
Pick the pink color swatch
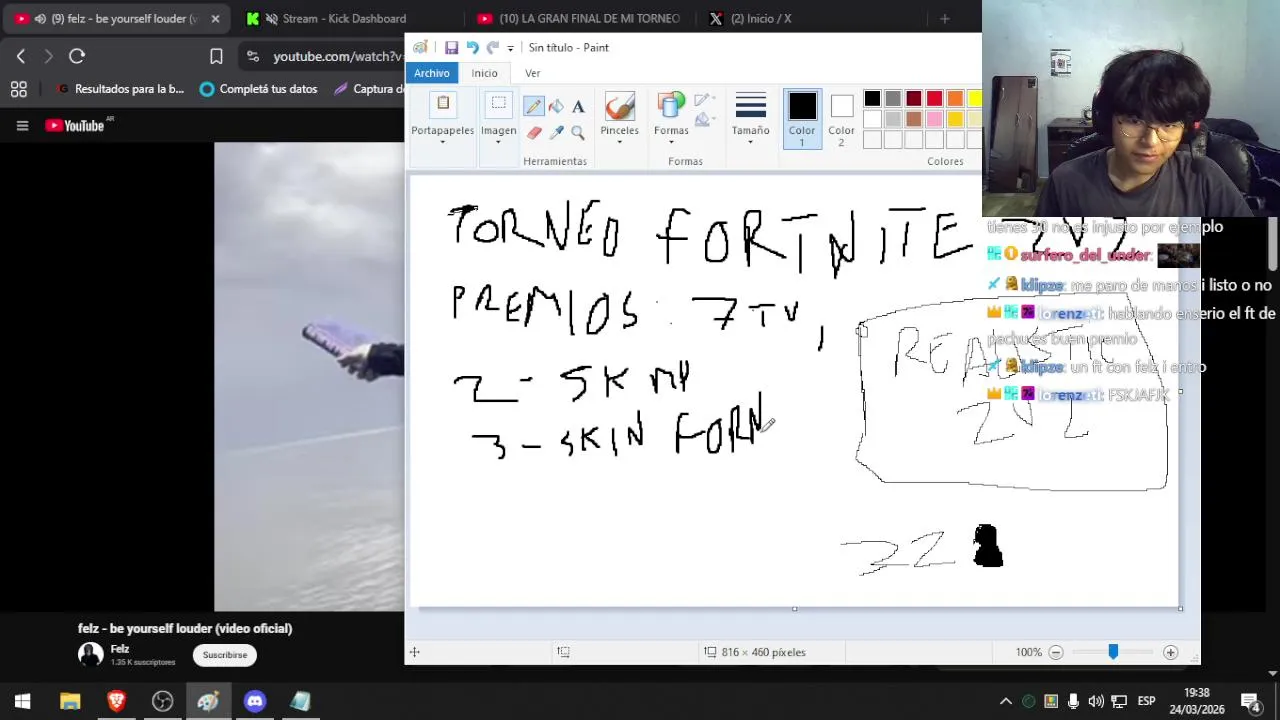coord(934,119)
